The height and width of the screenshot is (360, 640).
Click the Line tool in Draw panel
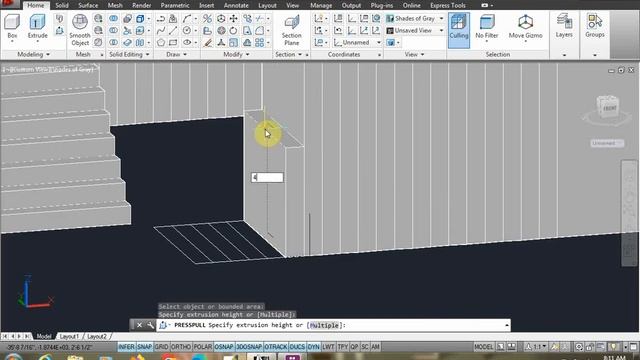point(173,30)
